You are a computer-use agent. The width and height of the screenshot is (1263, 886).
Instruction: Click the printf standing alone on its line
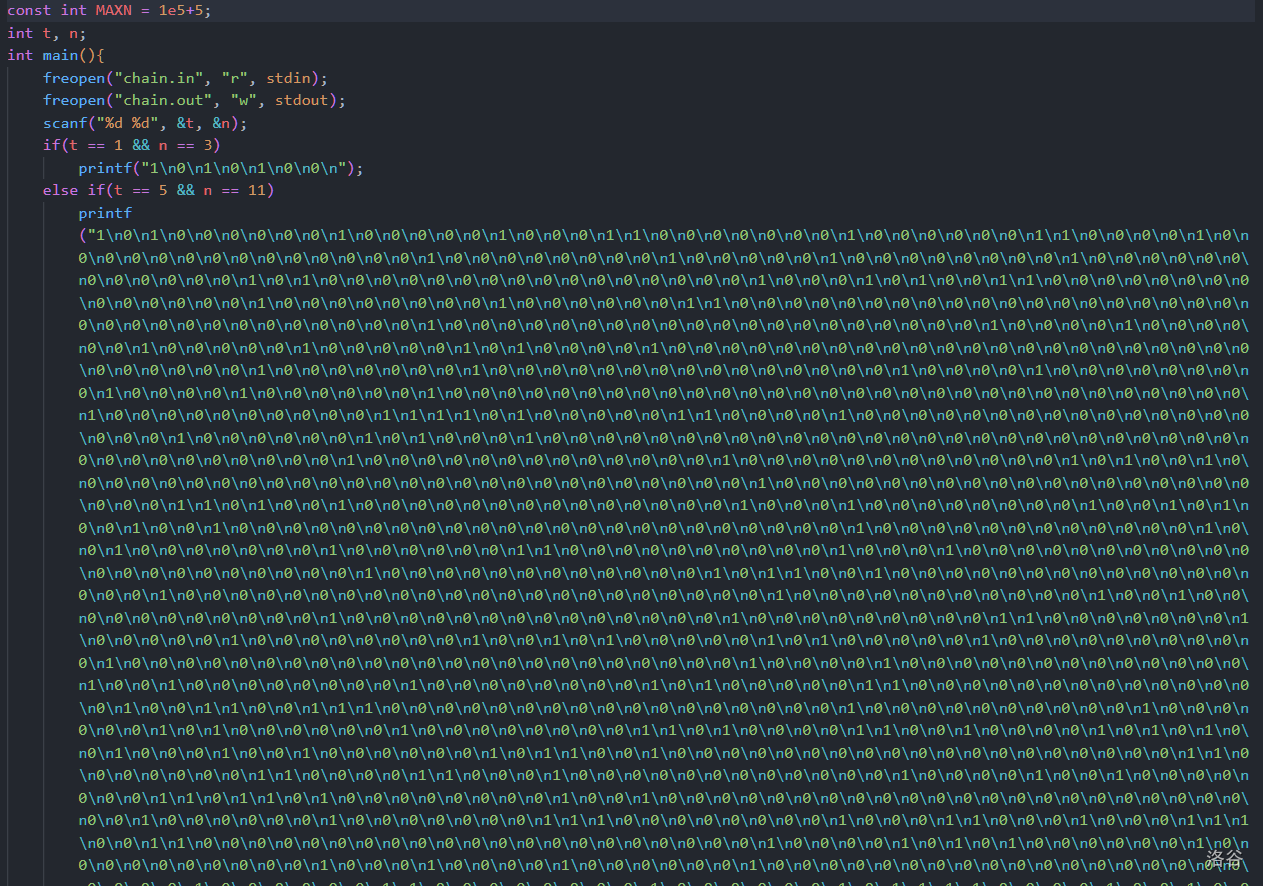[x=105, y=213]
